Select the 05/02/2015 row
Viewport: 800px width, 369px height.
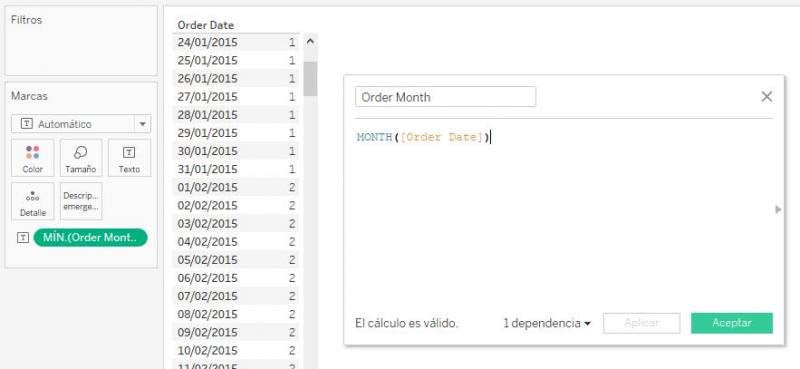point(236,260)
